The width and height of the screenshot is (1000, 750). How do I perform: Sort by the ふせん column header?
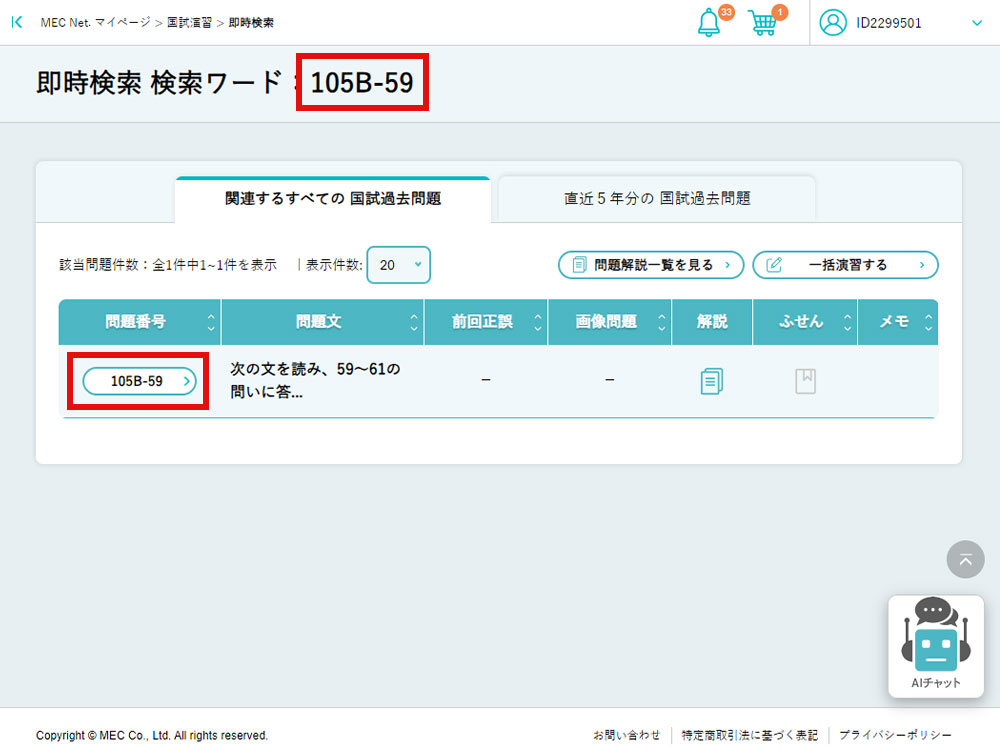(x=805, y=321)
